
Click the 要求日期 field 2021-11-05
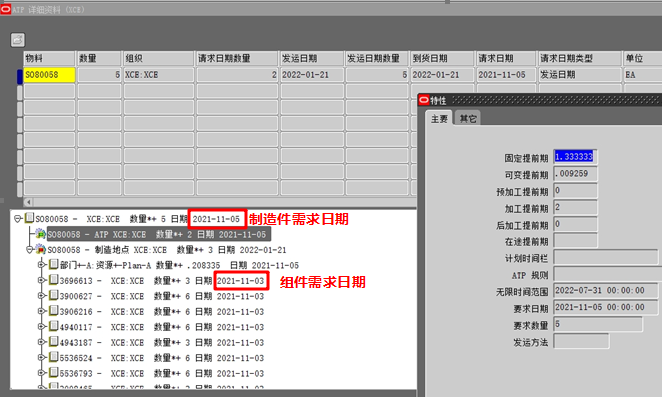[606, 307]
